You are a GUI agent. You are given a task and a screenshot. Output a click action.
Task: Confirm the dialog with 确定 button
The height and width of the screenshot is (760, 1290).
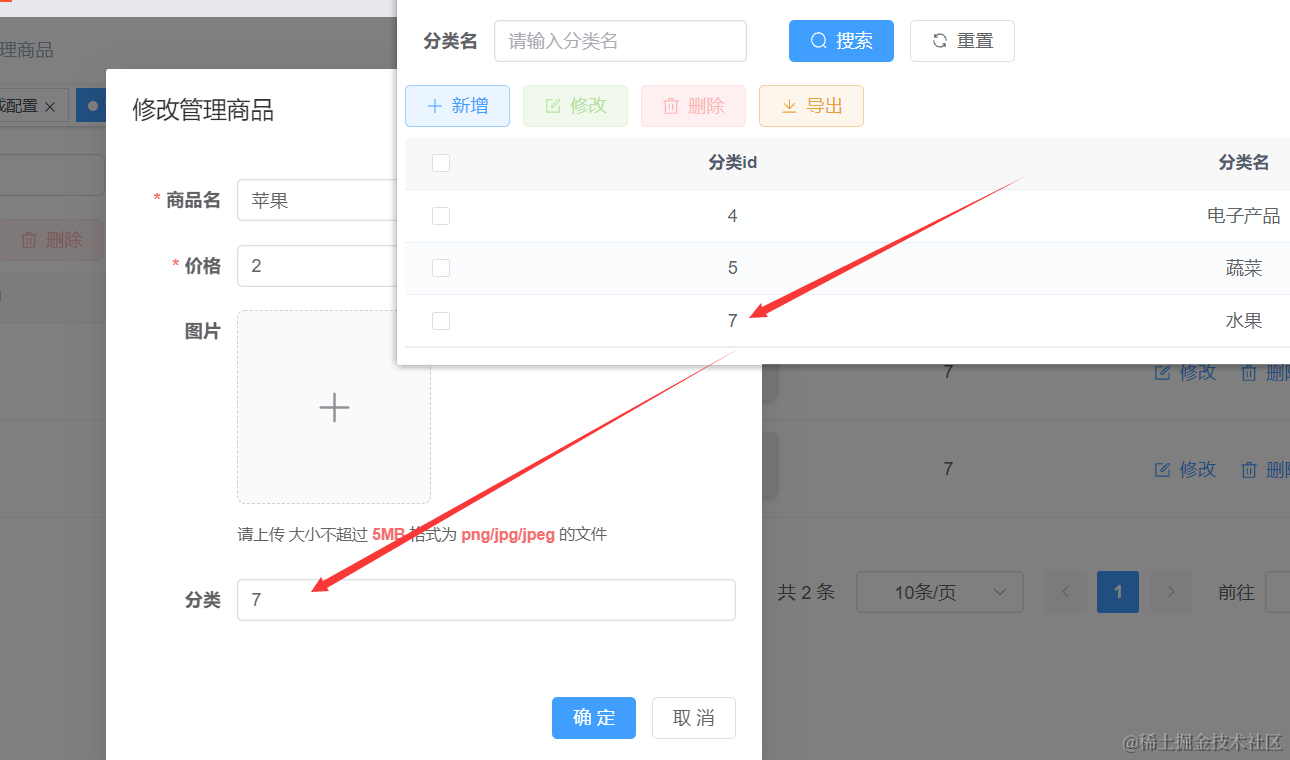point(594,718)
